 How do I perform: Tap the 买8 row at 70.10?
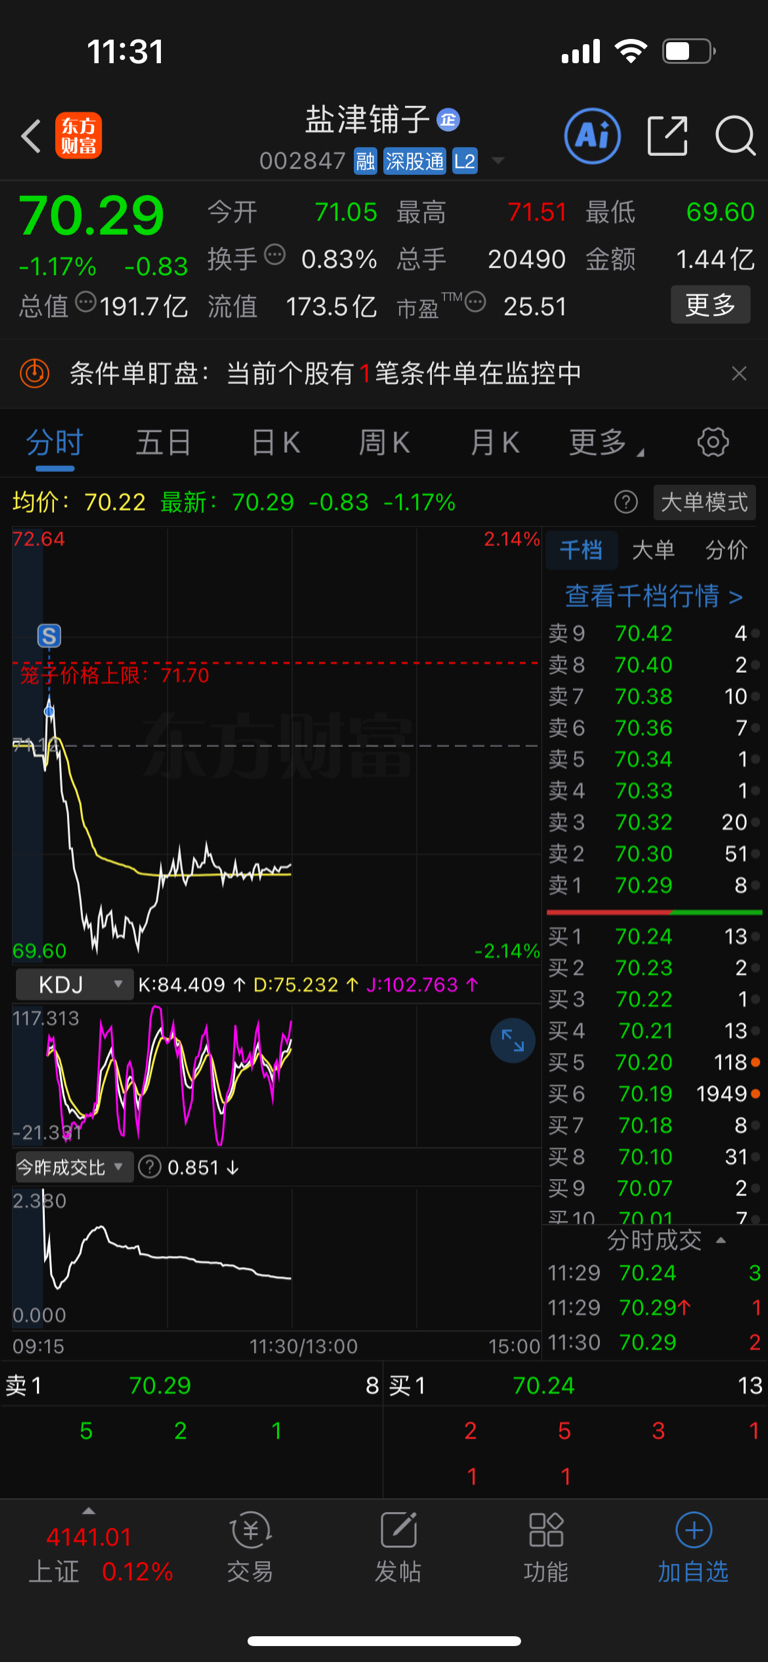[653, 1157]
